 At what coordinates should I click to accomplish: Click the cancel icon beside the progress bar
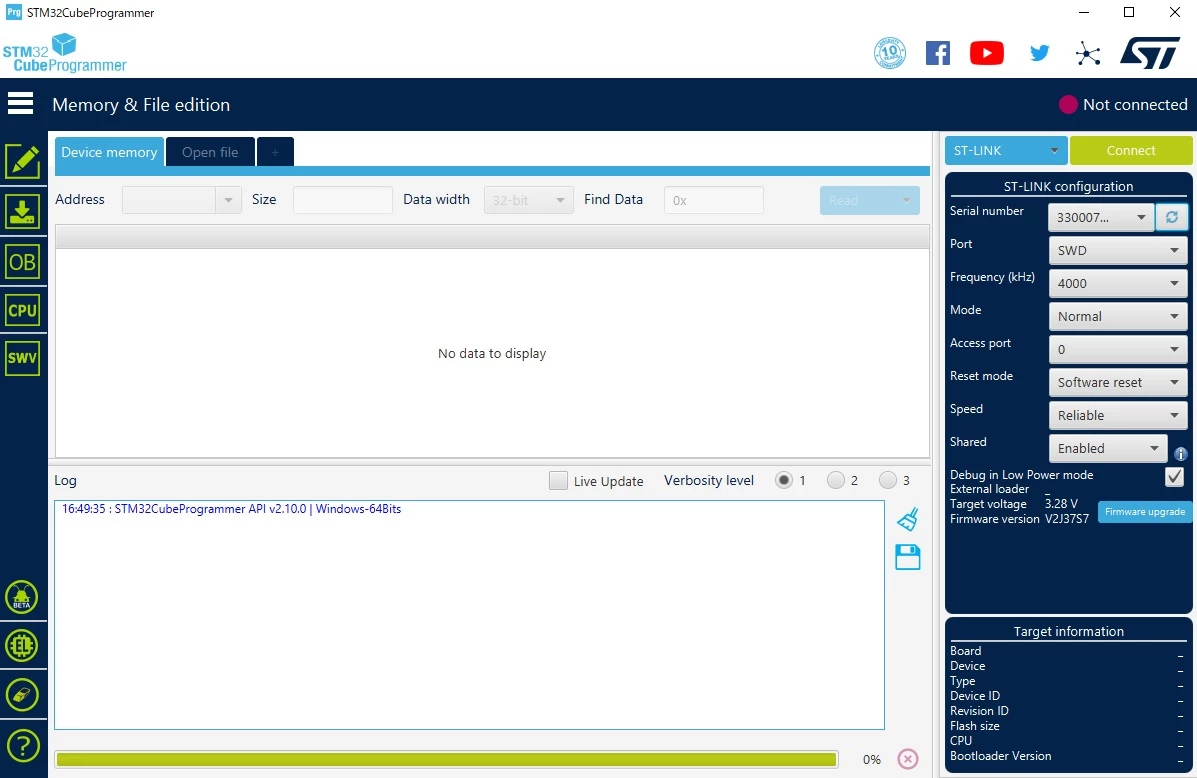[908, 759]
